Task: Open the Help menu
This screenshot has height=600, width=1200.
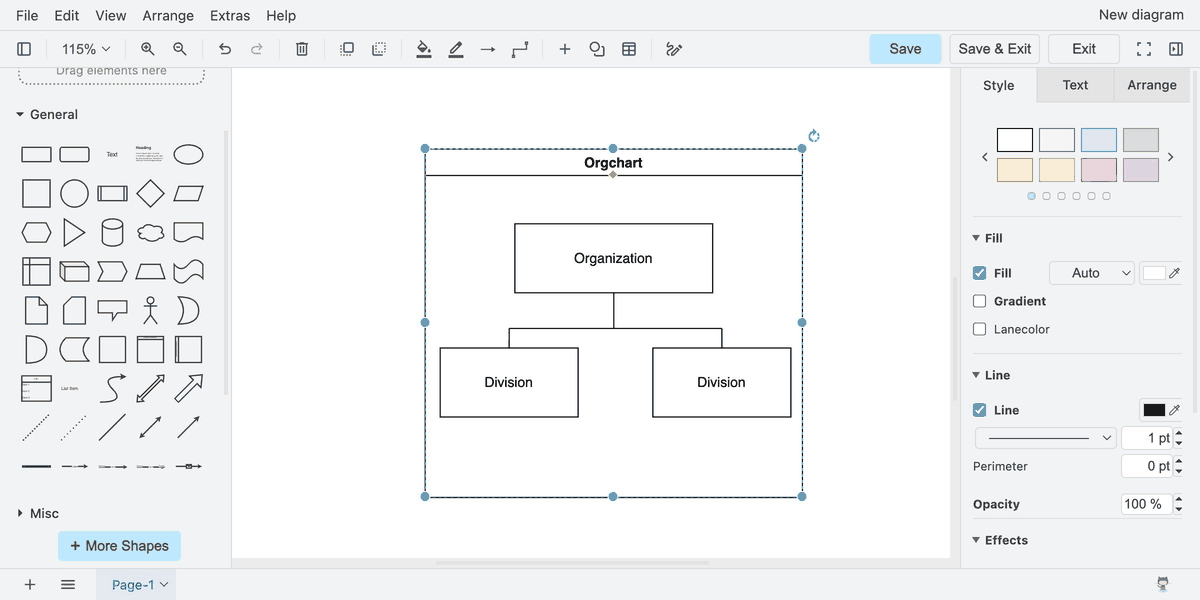Action: click(281, 15)
